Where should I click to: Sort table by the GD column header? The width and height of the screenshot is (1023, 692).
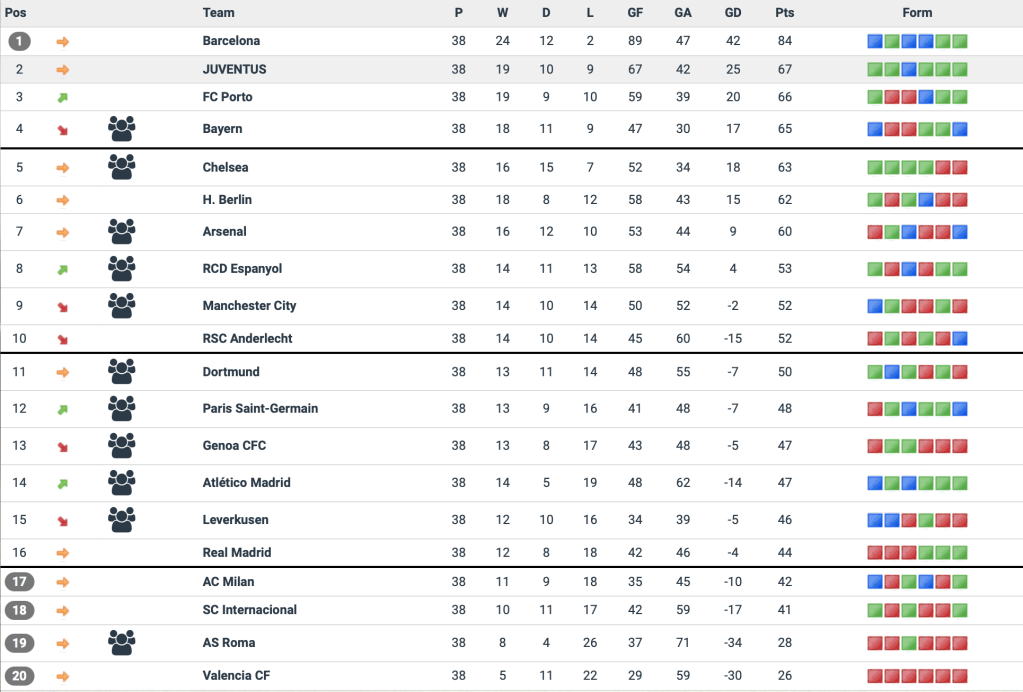point(733,13)
